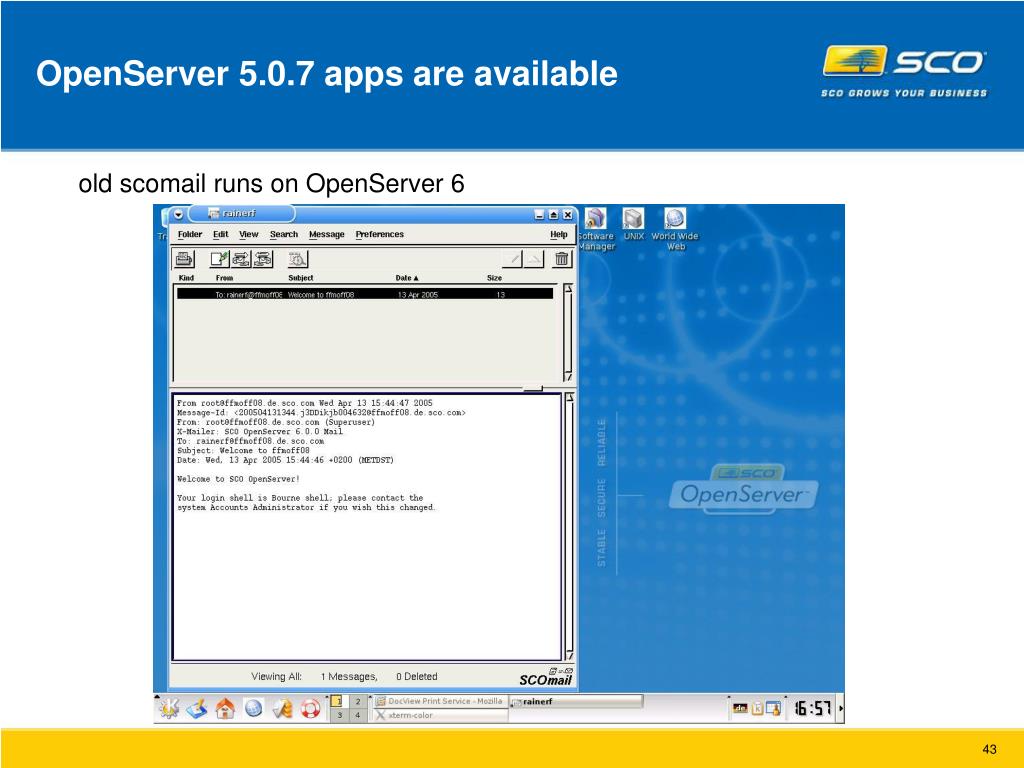Open the Home folder panel icon
Image resolution: width=1024 pixels, height=768 pixels.
(x=225, y=709)
